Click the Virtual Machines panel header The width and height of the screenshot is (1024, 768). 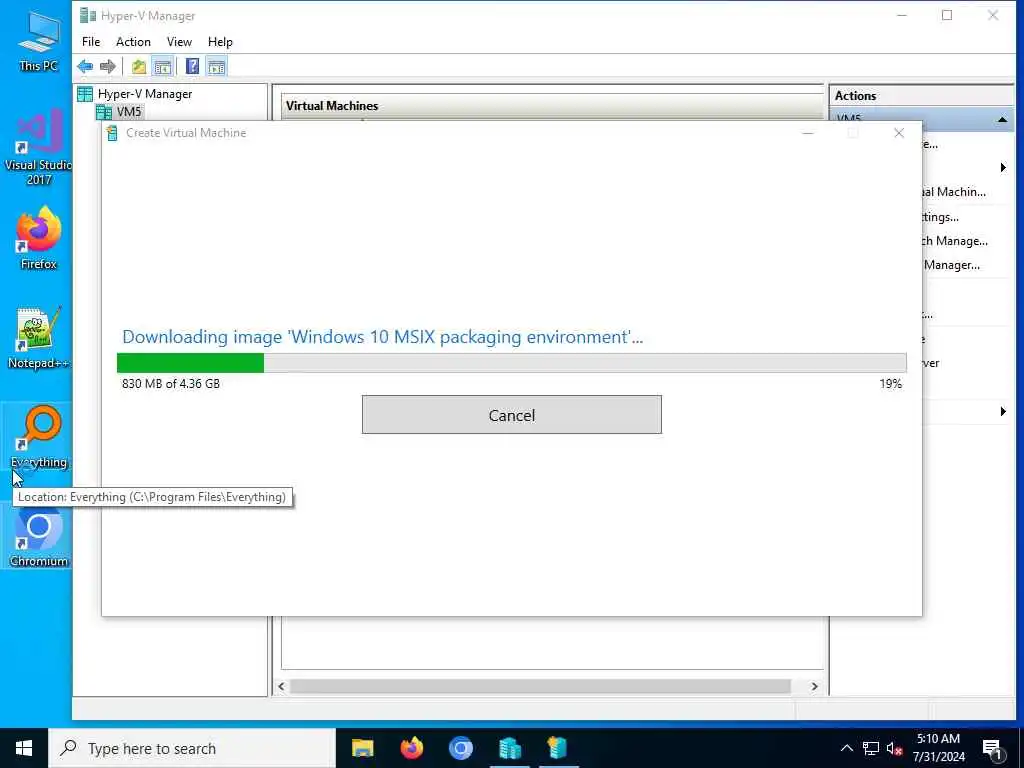[552, 106]
